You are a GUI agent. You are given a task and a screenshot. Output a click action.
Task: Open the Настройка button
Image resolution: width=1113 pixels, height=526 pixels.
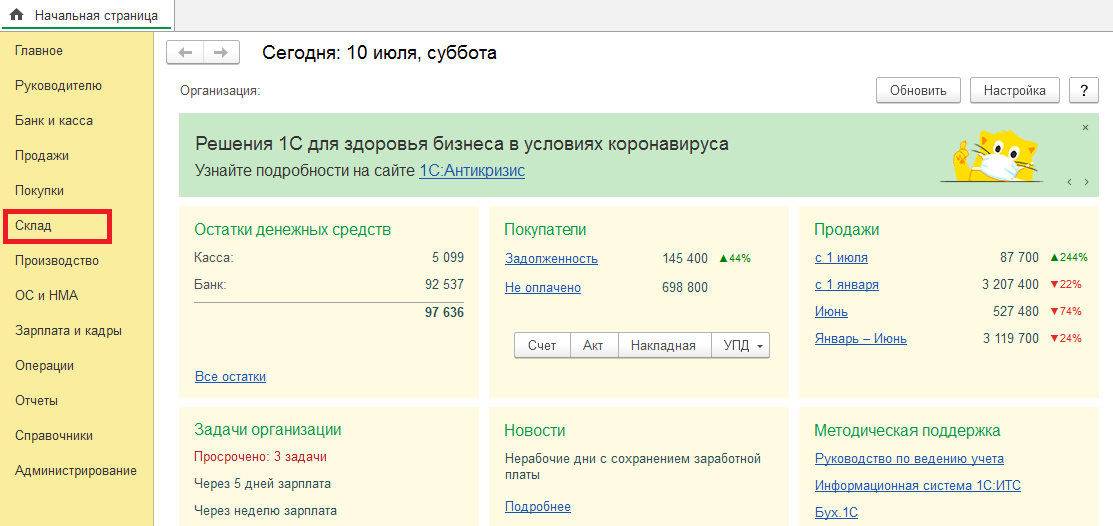(1014, 90)
